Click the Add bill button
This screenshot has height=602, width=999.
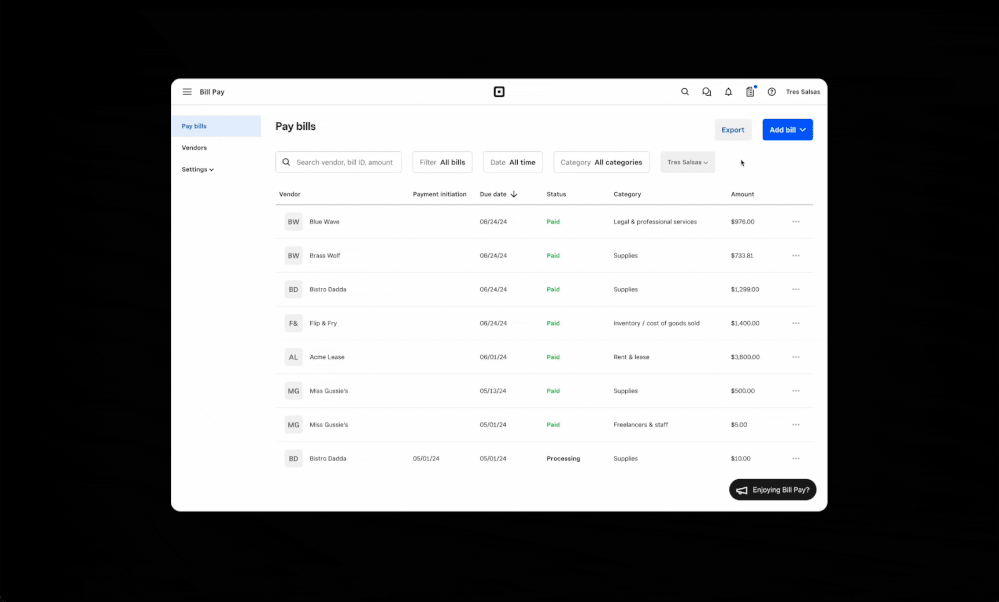[787, 129]
